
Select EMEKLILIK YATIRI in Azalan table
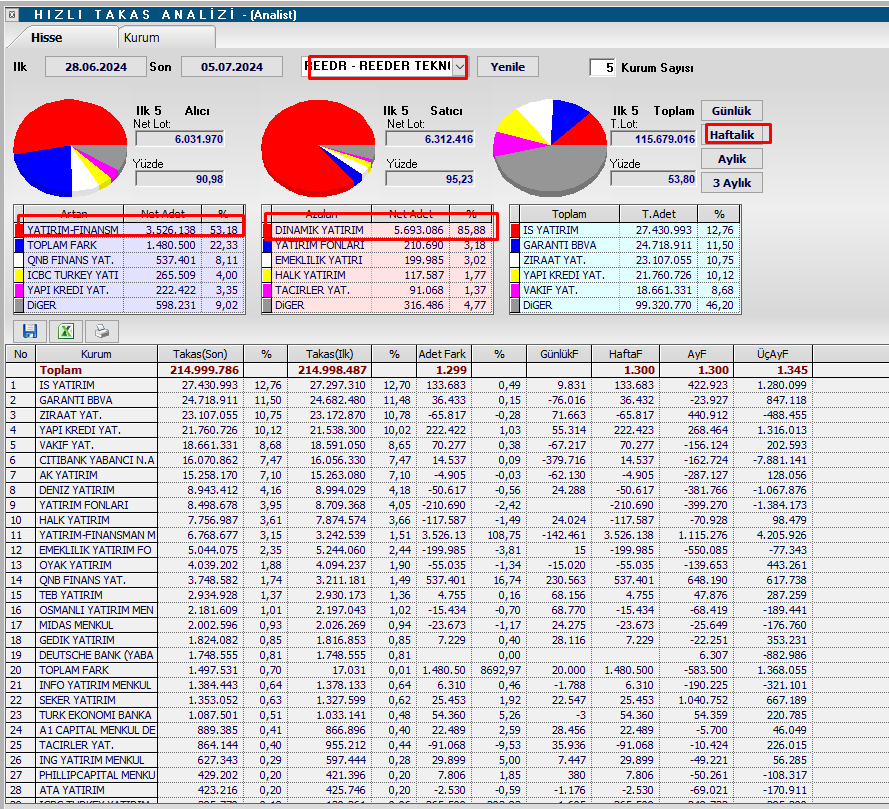378,260
